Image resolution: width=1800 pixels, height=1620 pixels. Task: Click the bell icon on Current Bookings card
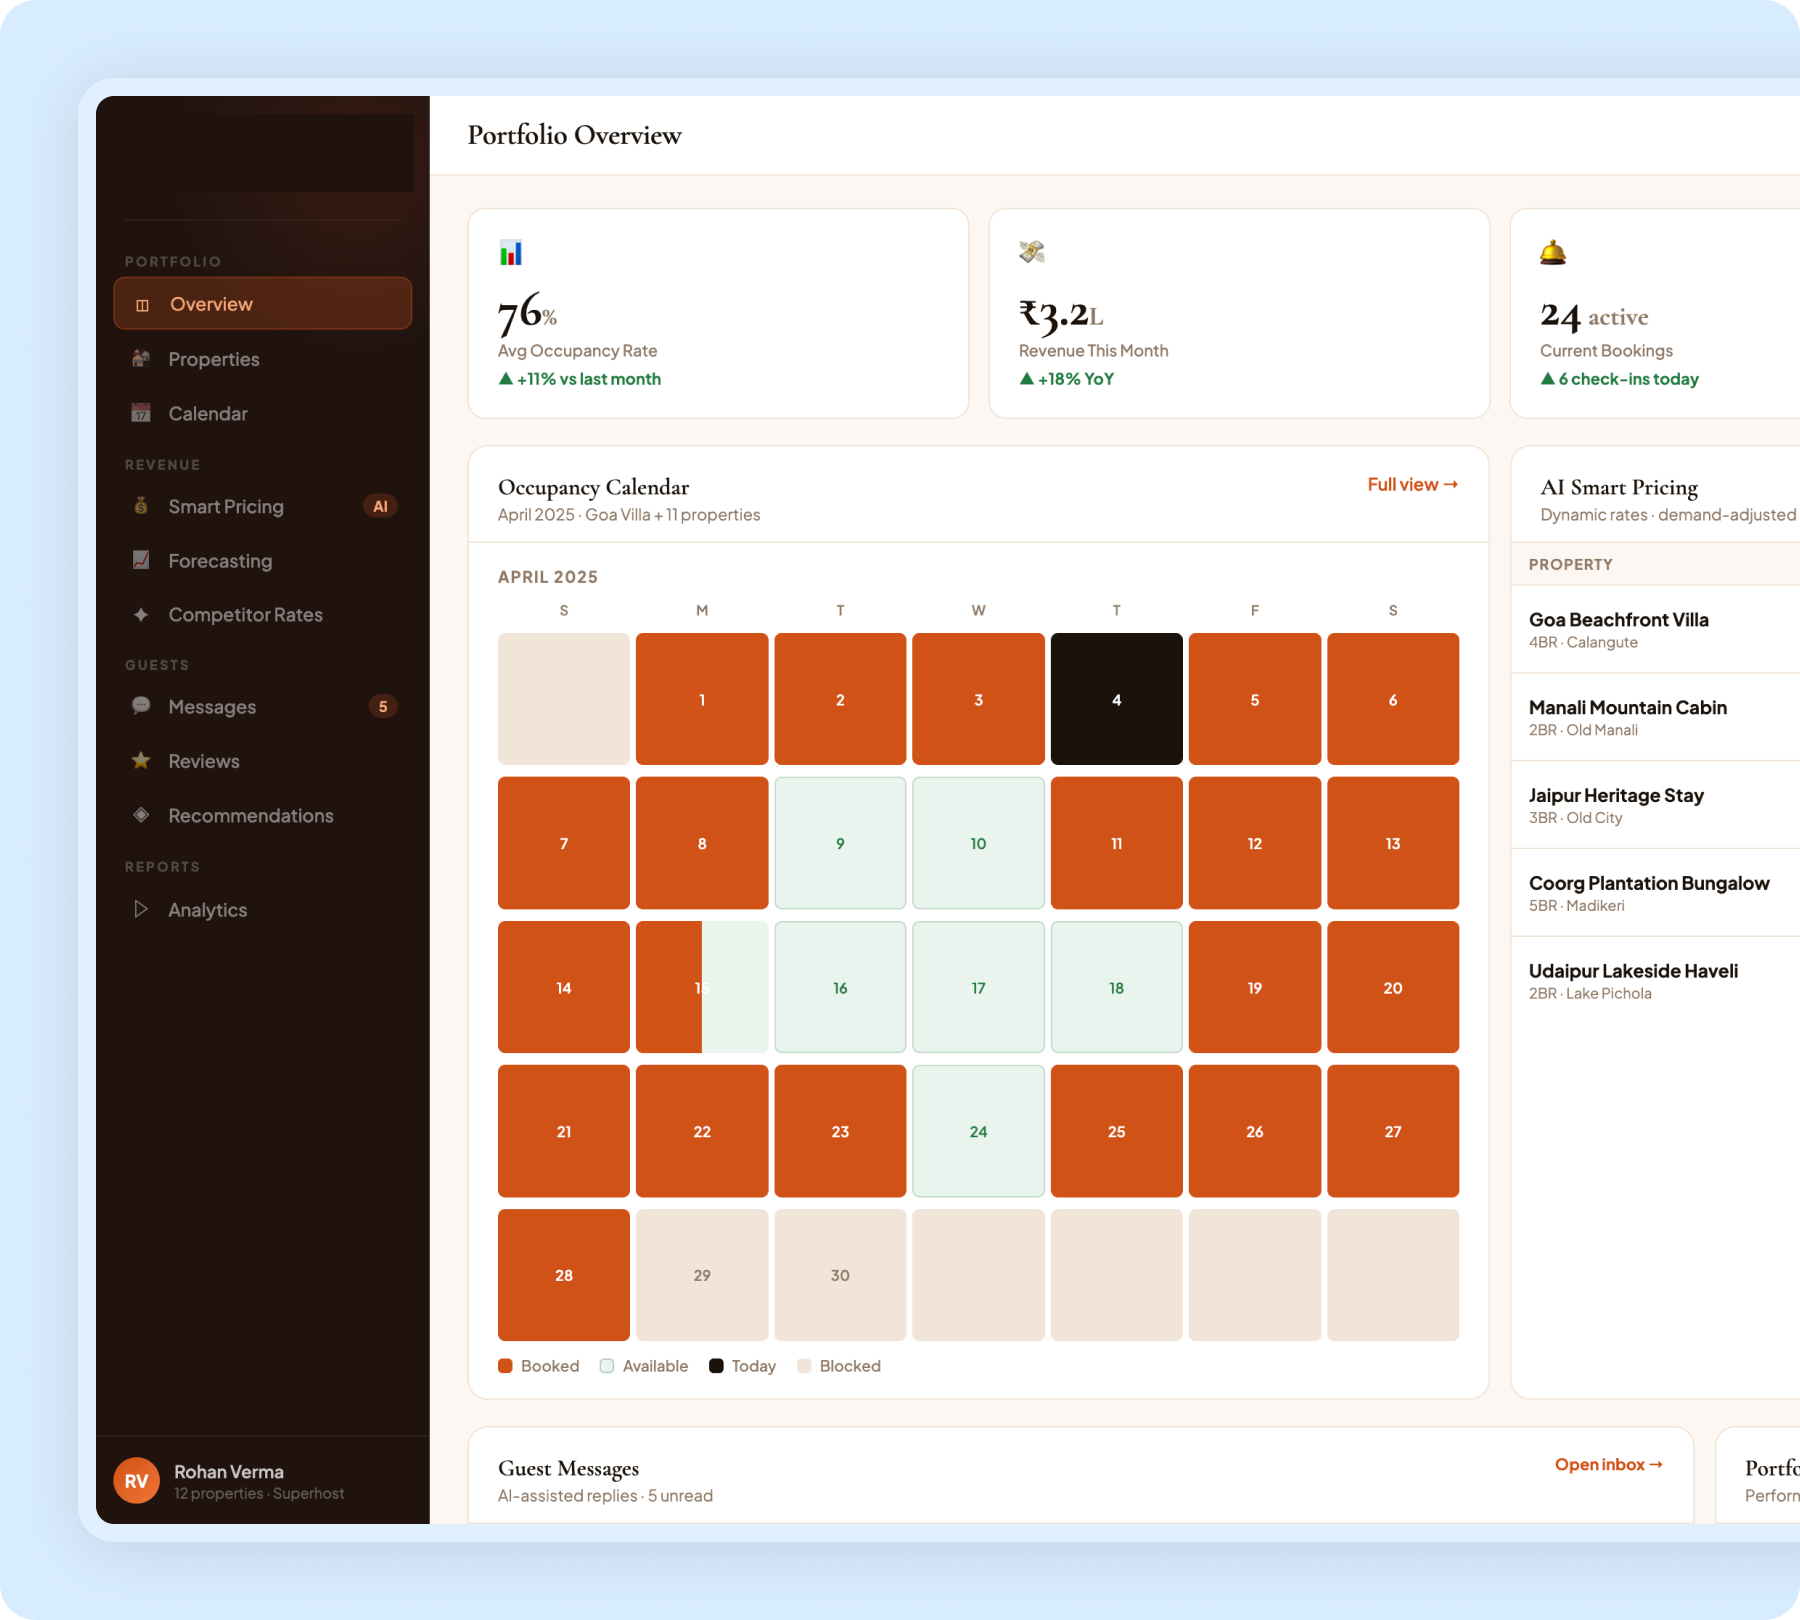[x=1551, y=252]
